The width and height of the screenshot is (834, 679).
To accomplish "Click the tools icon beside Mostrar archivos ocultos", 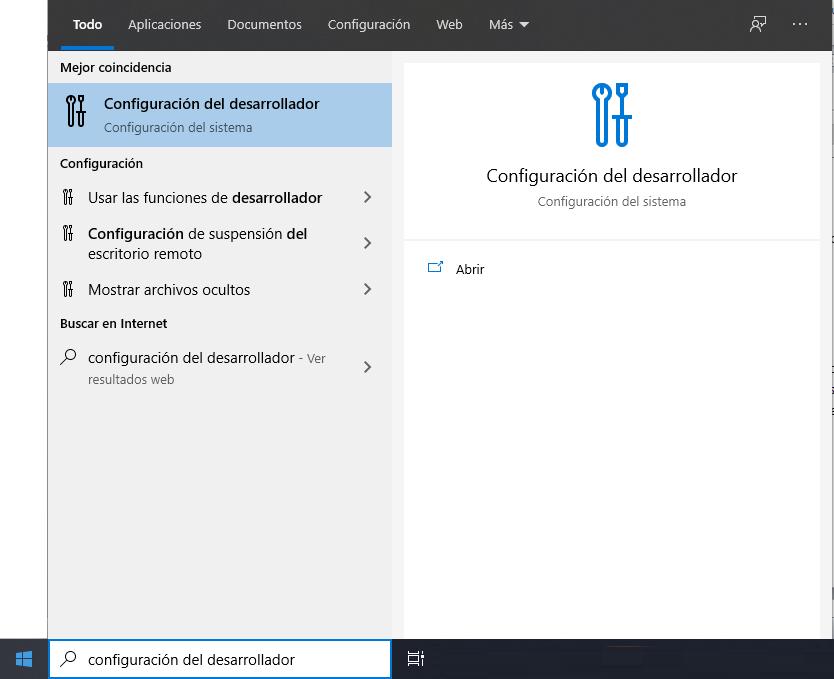I will (68, 290).
